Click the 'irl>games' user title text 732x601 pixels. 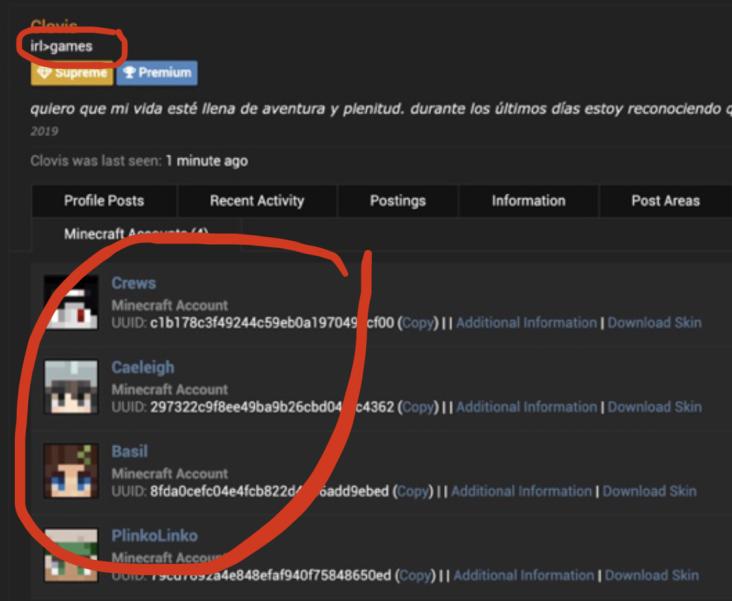click(62, 46)
